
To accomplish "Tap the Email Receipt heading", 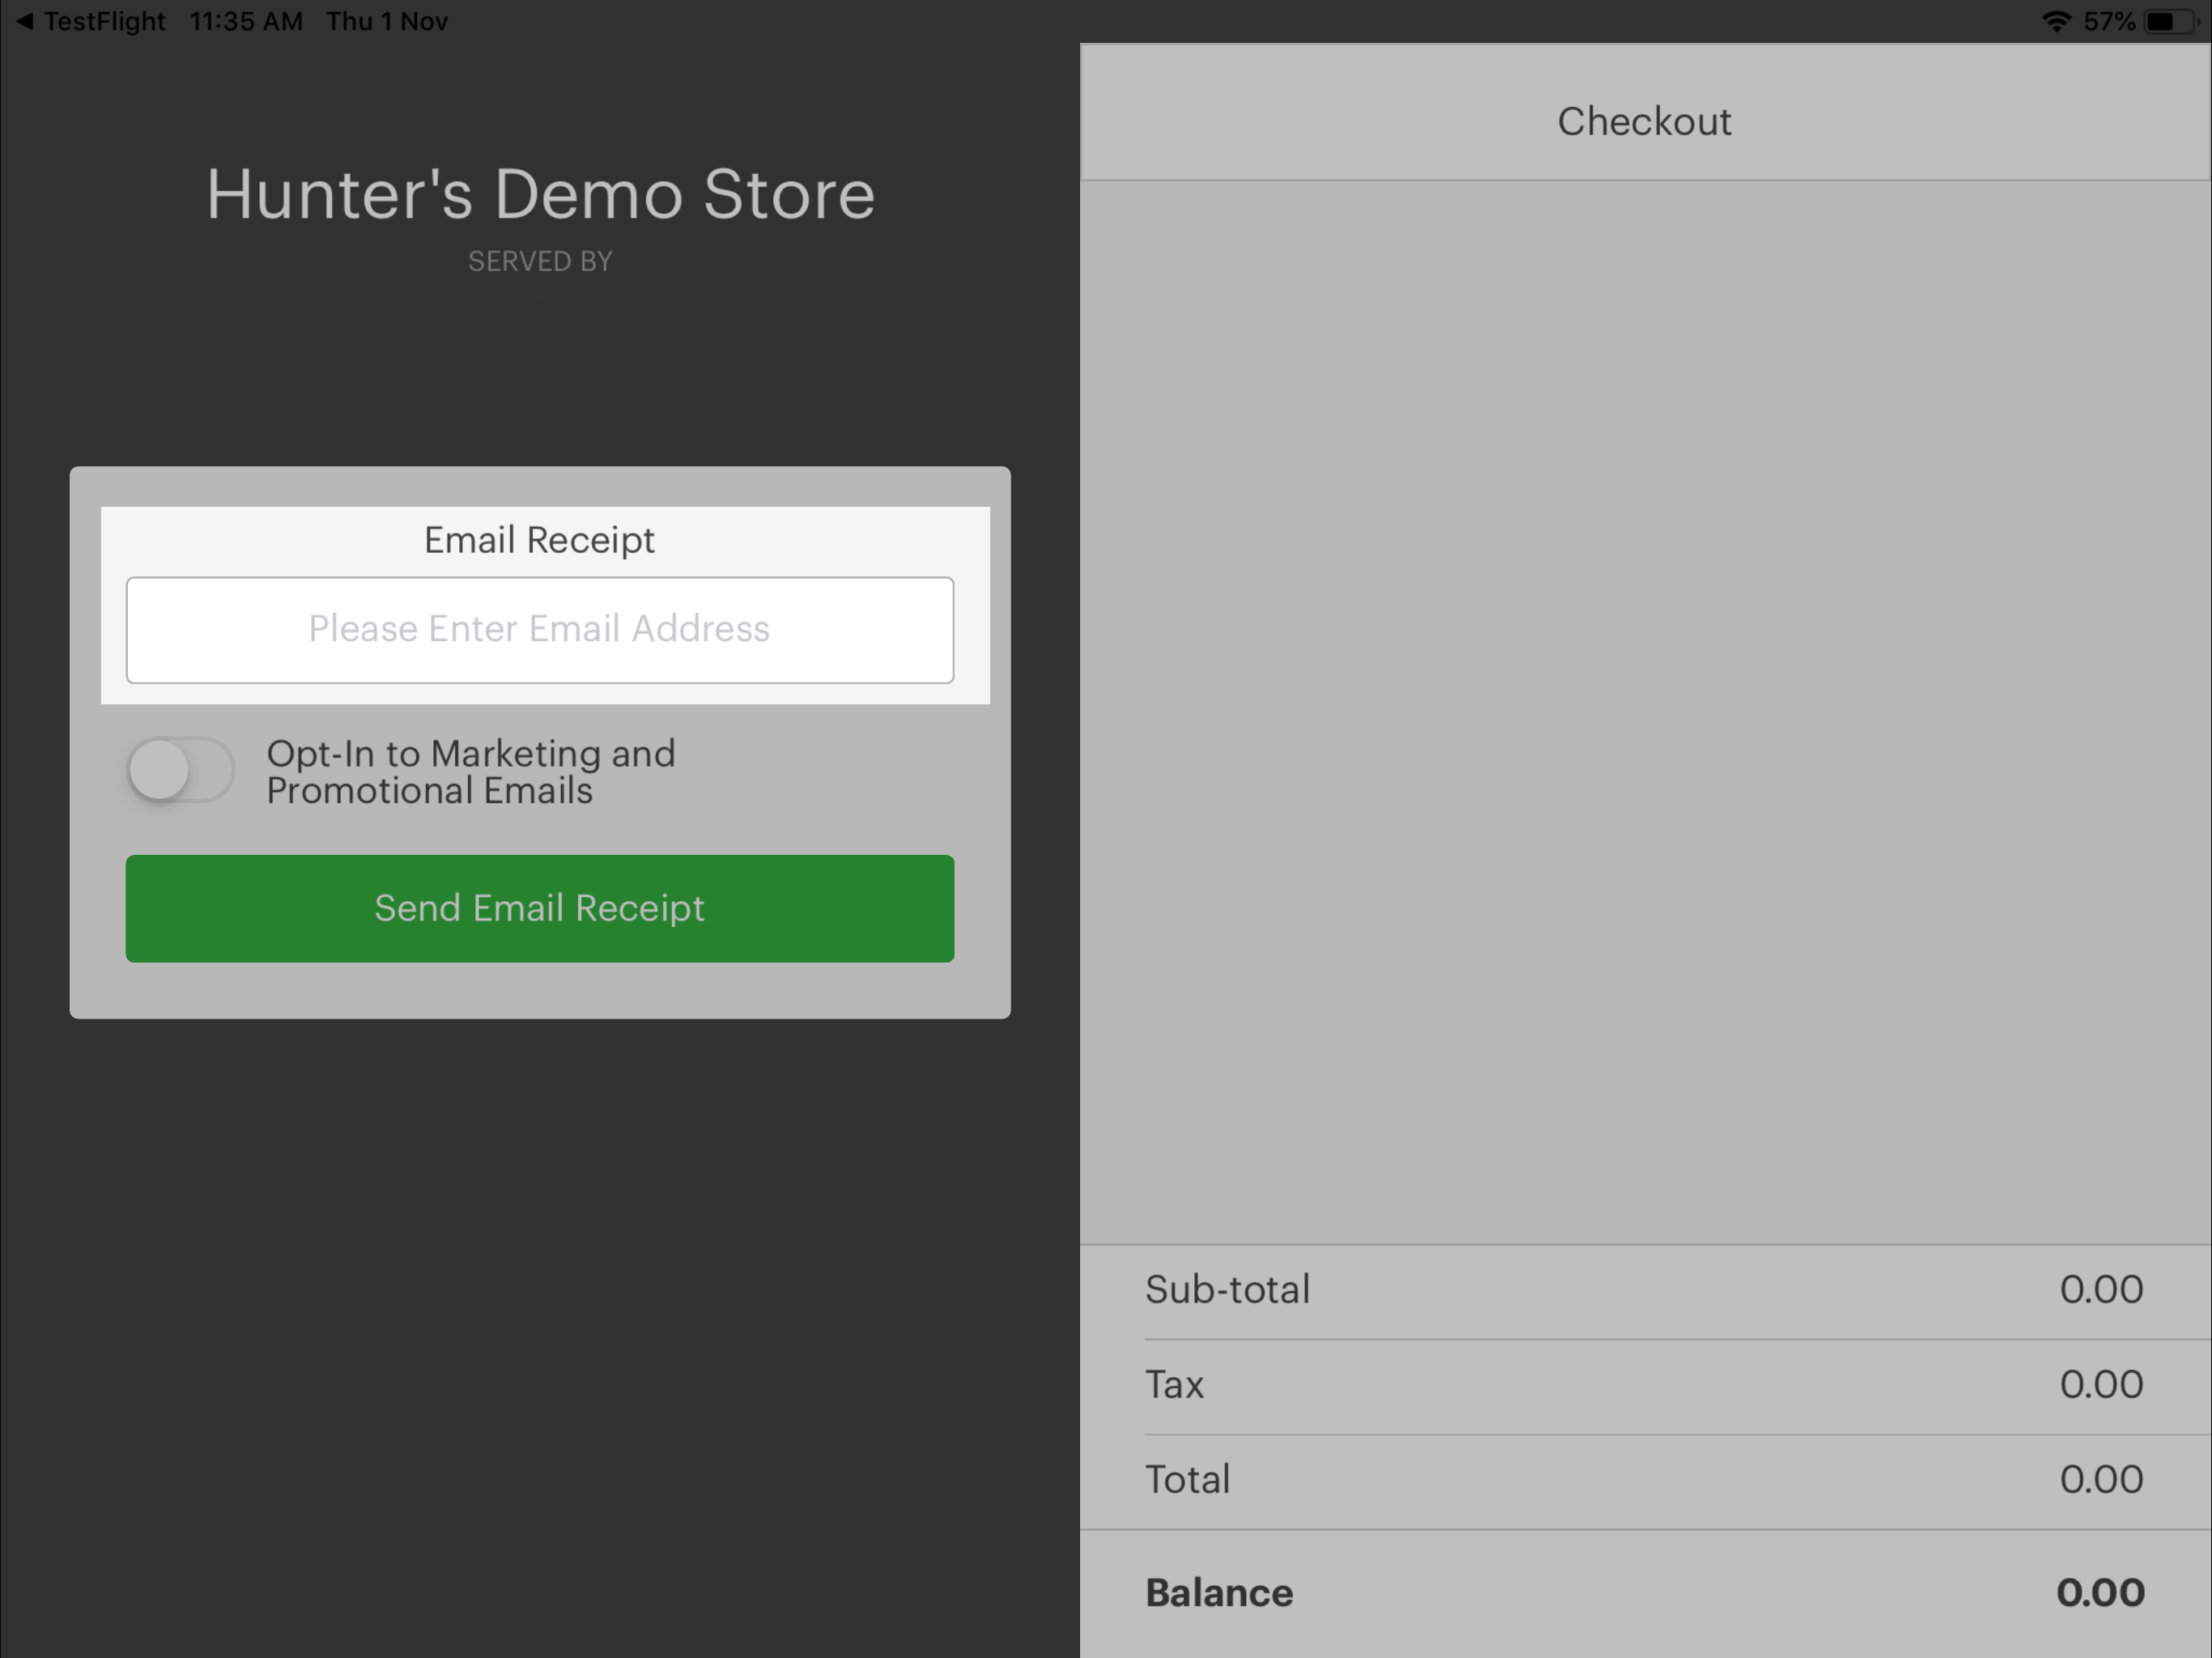I will pos(540,540).
